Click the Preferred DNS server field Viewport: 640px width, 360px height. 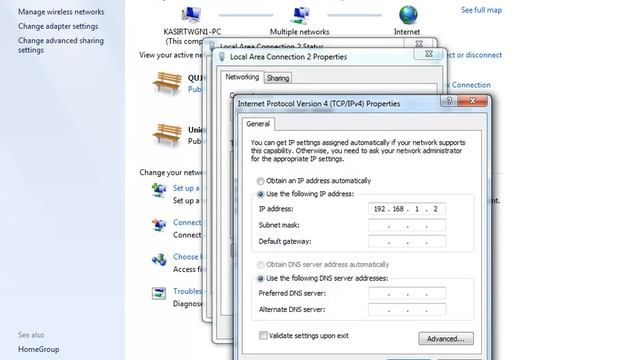click(407, 293)
